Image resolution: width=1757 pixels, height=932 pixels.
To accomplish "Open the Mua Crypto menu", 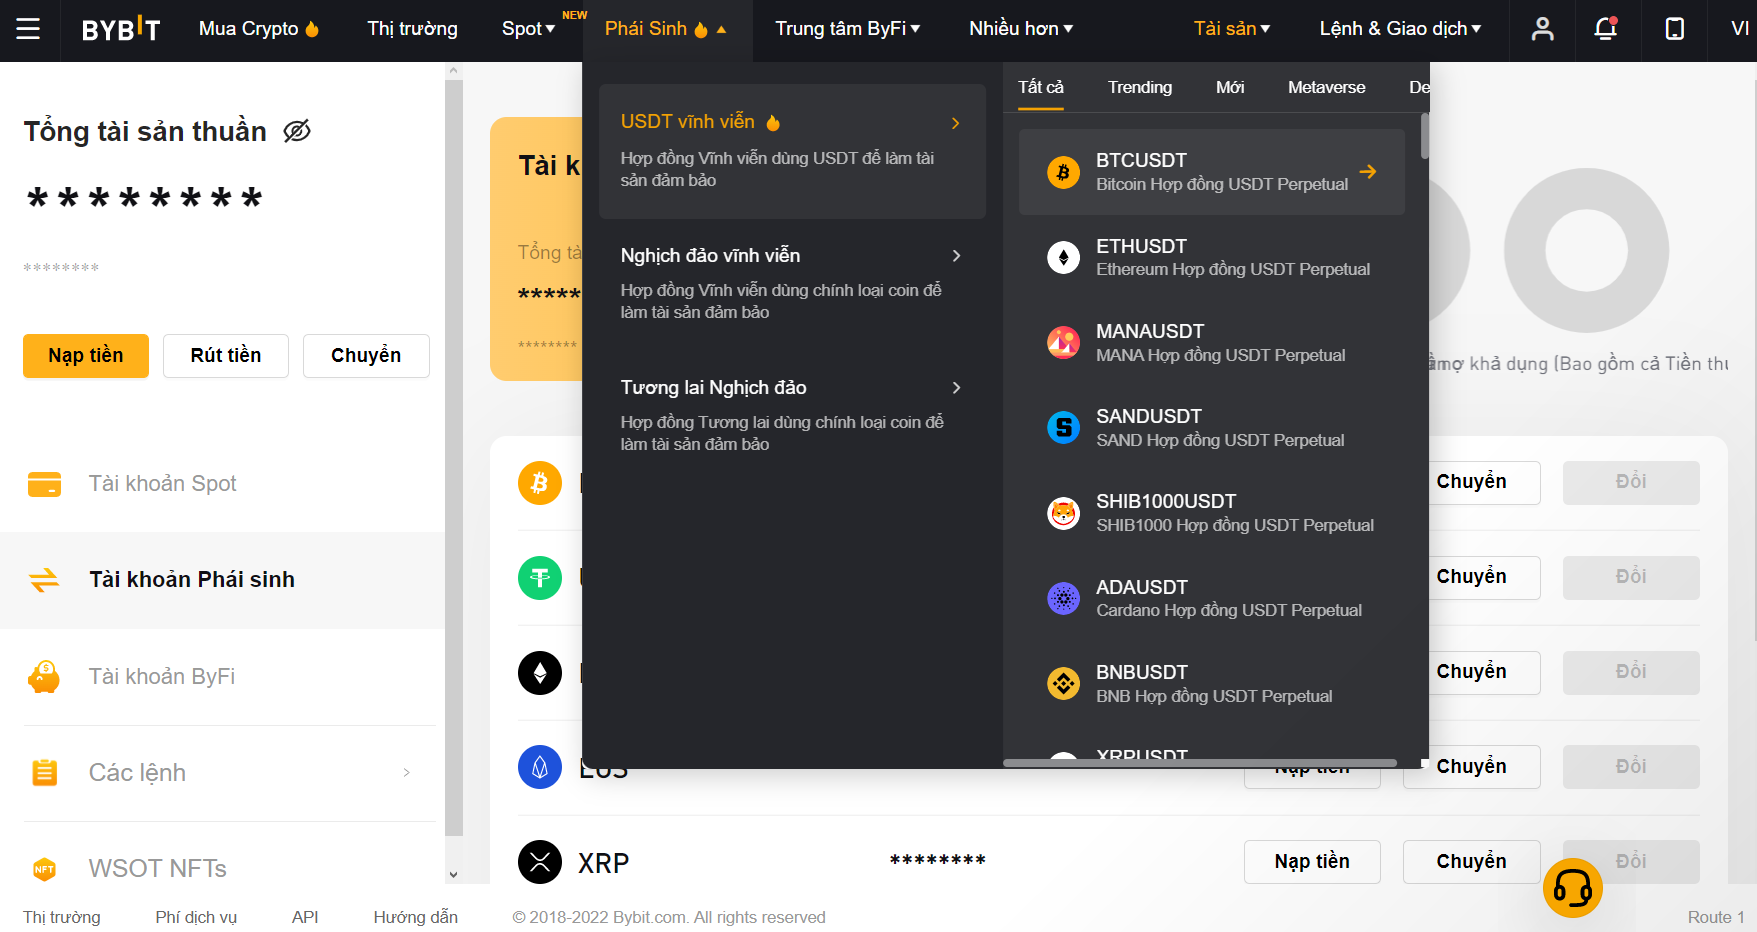I will (x=259, y=29).
